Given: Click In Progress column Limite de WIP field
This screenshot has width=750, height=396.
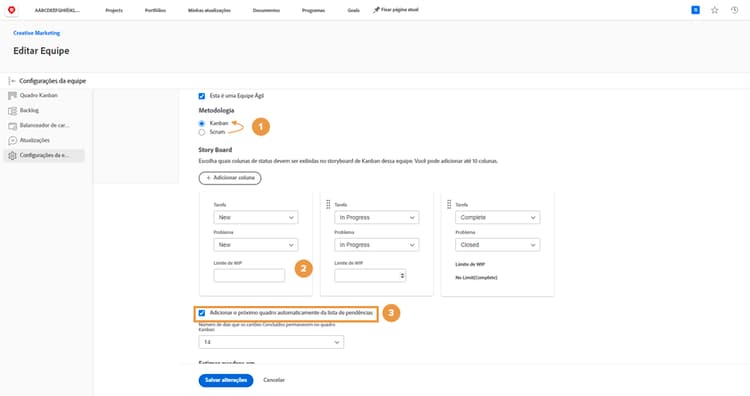Looking at the screenshot, I should pos(370,275).
